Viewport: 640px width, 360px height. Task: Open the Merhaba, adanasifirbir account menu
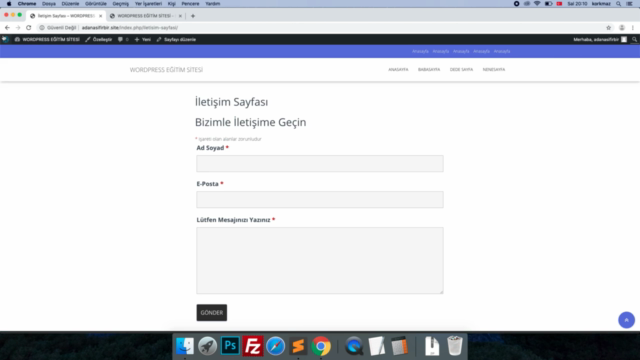(x=600, y=40)
